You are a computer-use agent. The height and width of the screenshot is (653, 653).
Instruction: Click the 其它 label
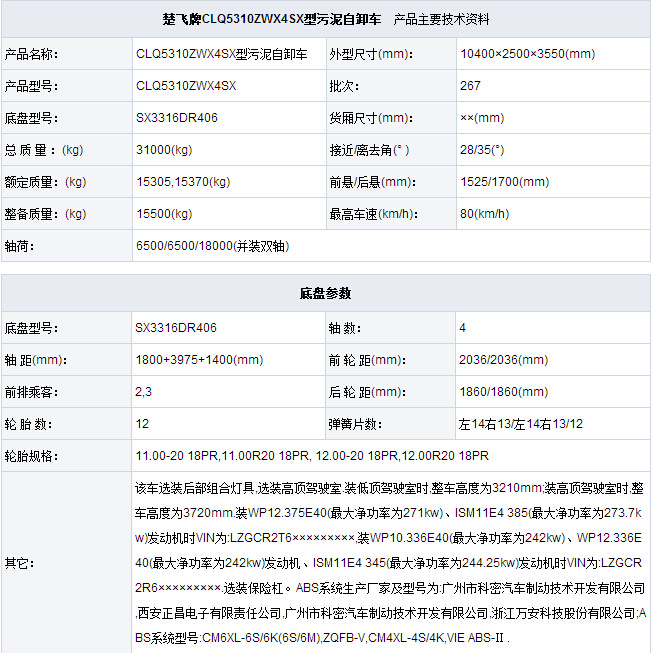tap(19, 563)
